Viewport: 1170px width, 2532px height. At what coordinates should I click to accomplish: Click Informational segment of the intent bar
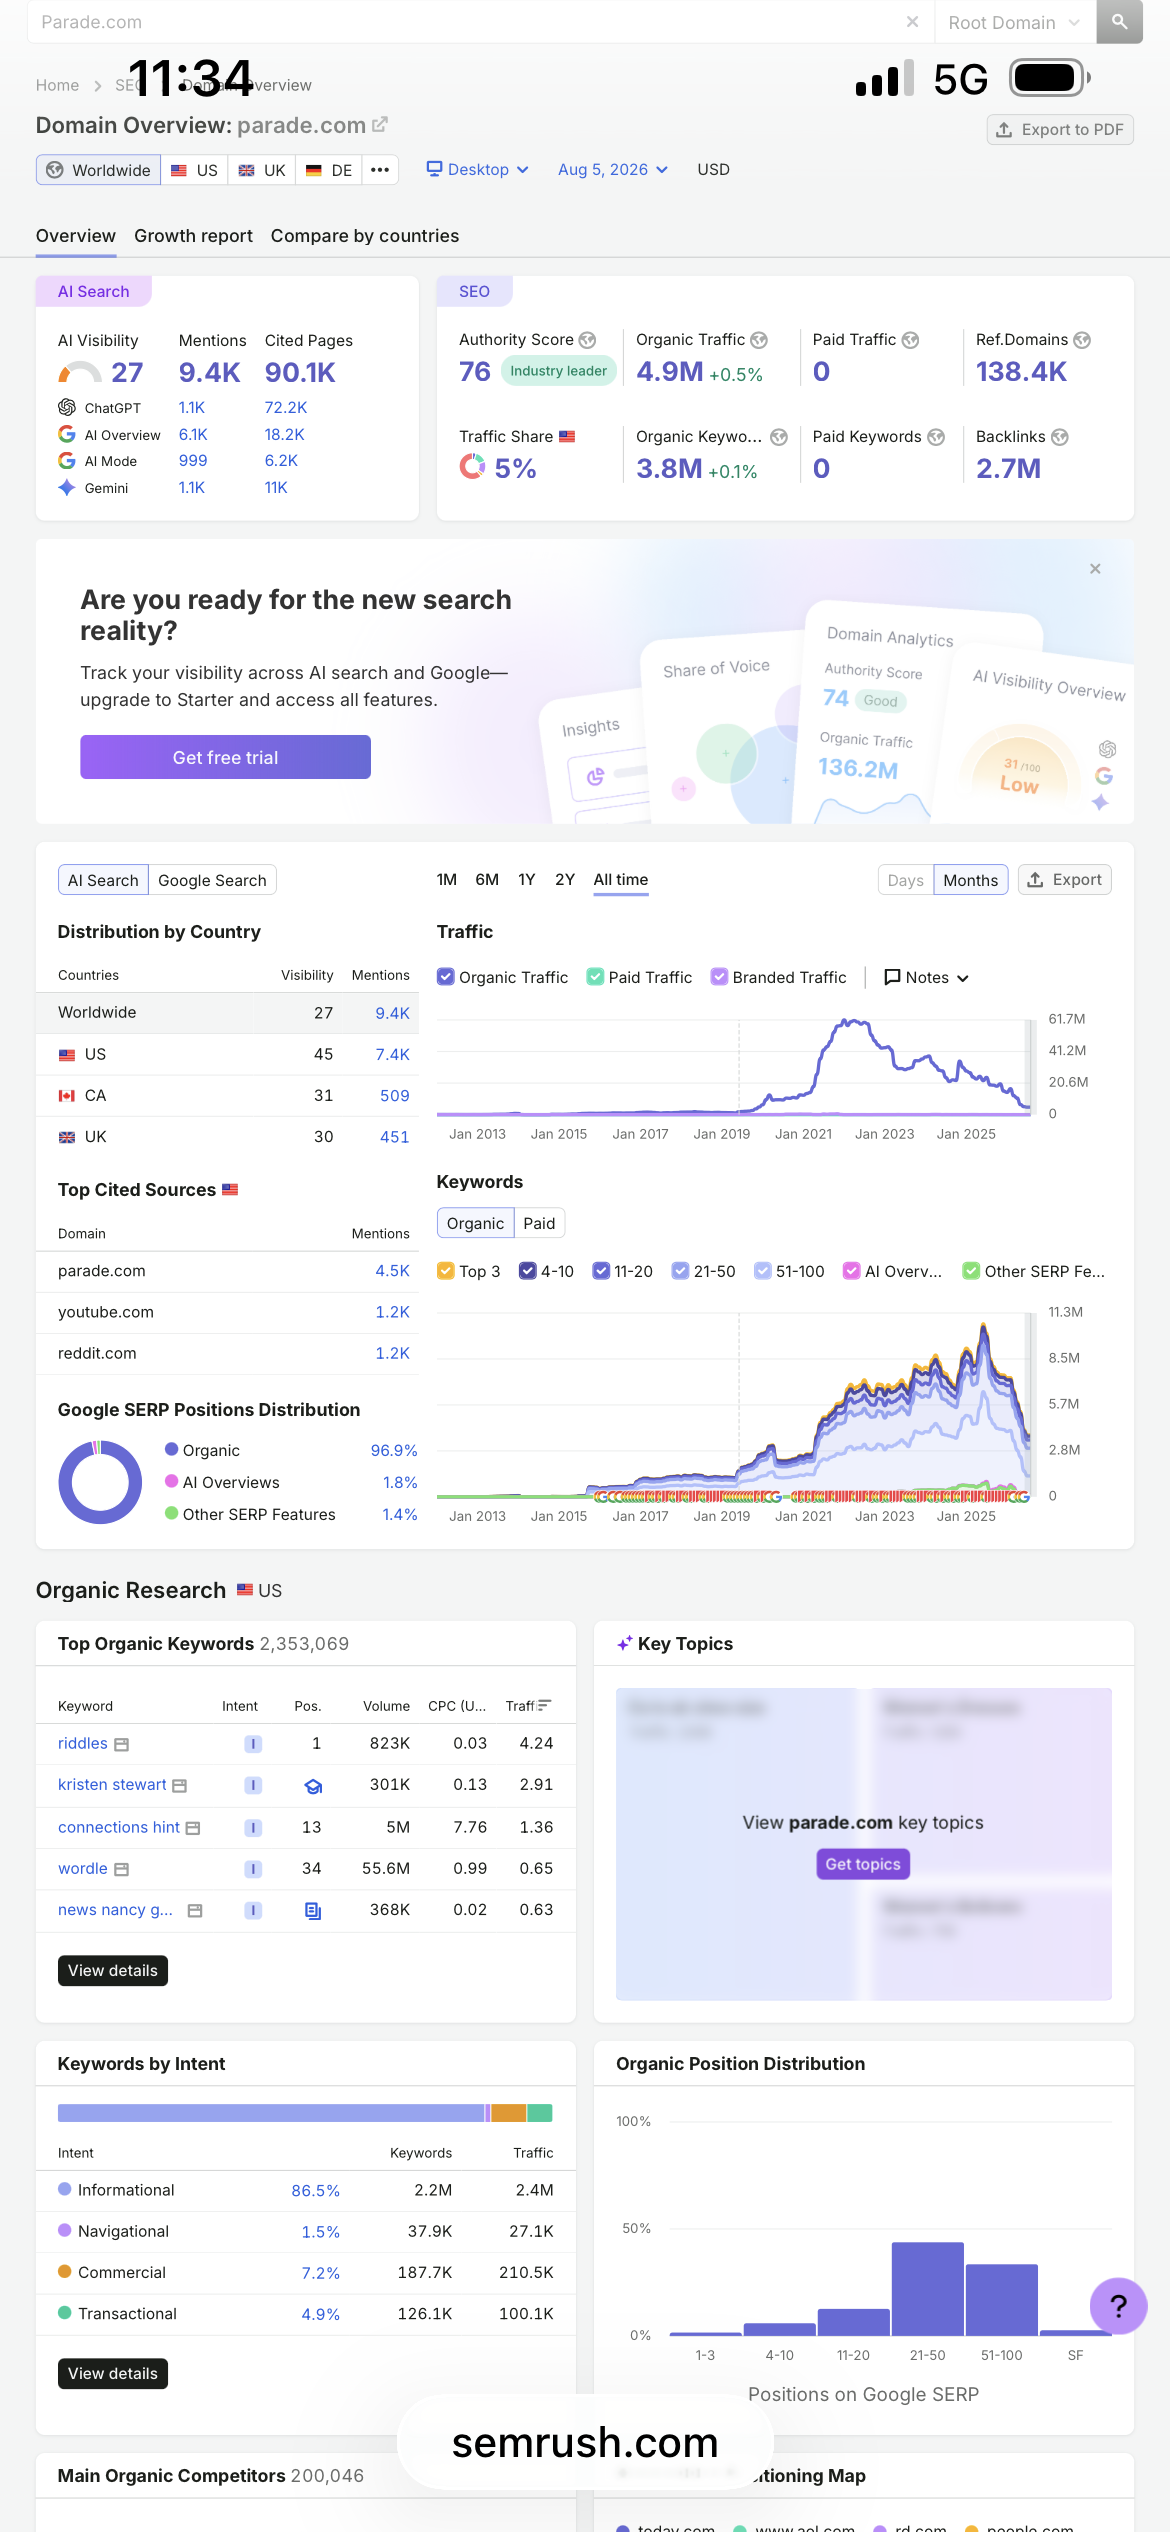[x=271, y=2113]
